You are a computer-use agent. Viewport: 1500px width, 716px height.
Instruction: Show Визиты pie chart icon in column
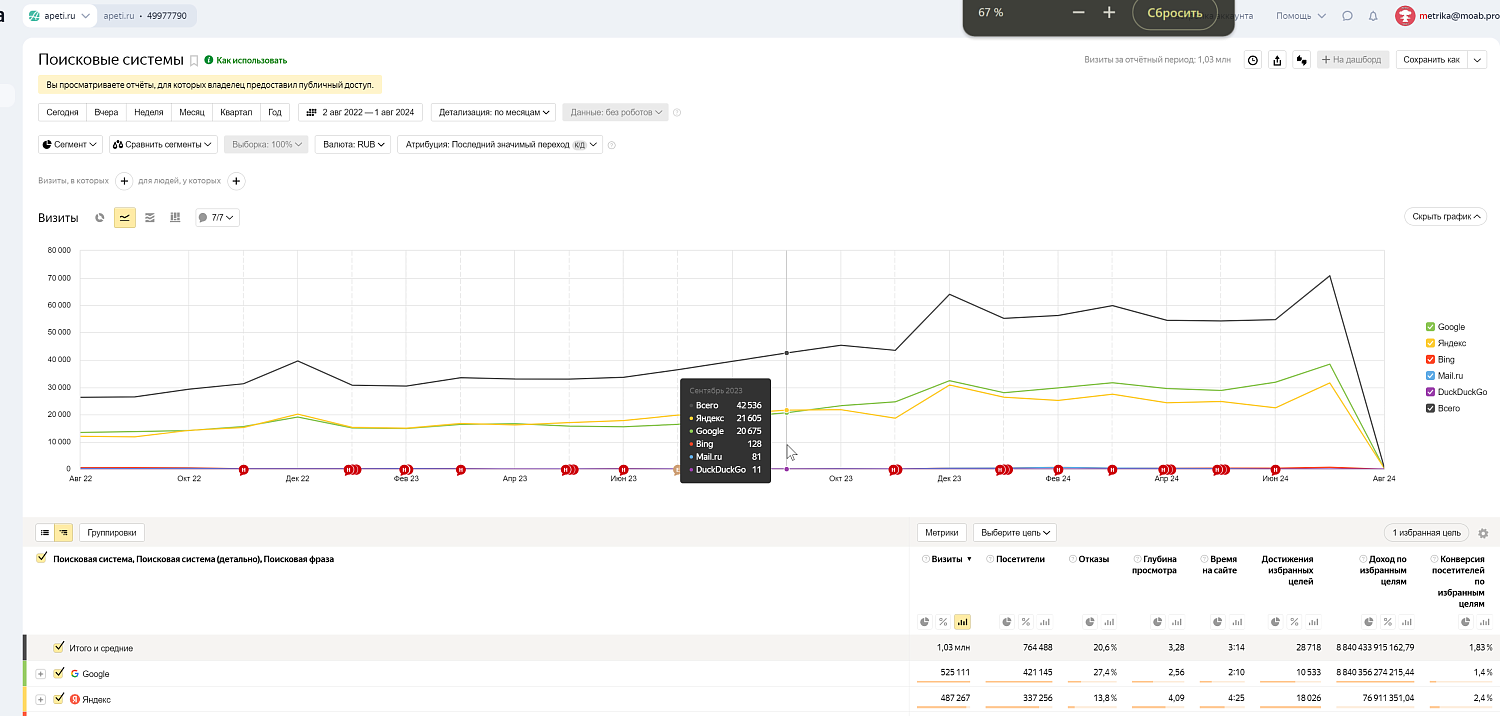click(x=925, y=622)
